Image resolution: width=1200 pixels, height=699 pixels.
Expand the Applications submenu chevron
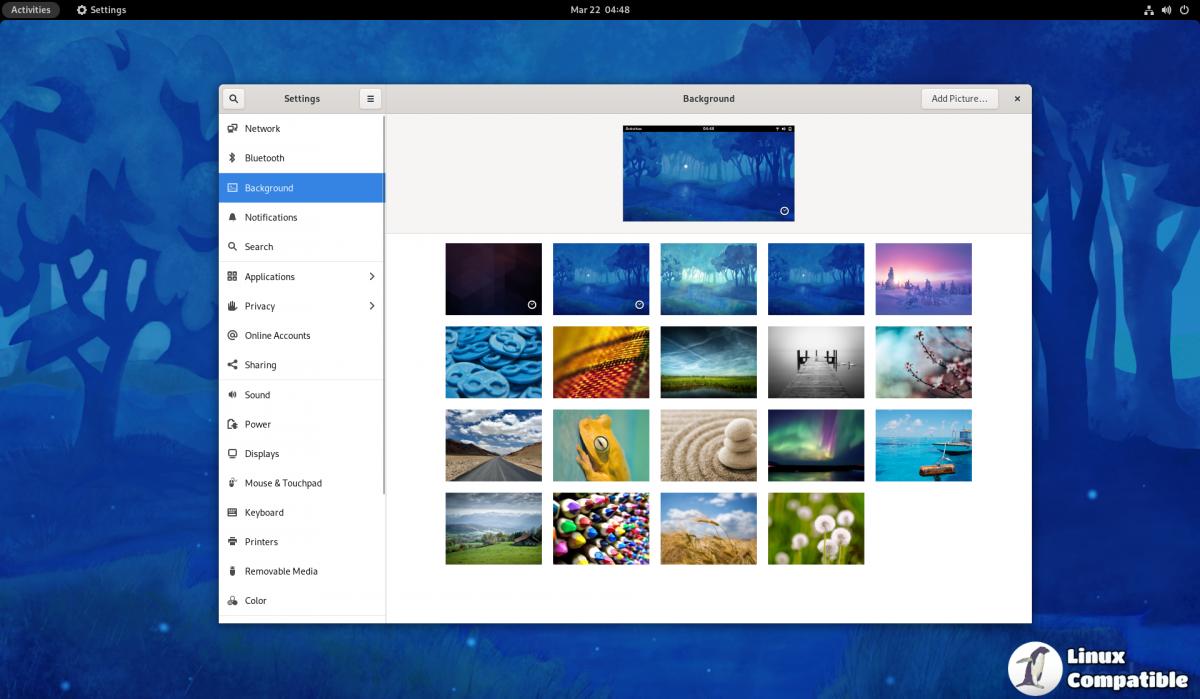click(x=371, y=277)
